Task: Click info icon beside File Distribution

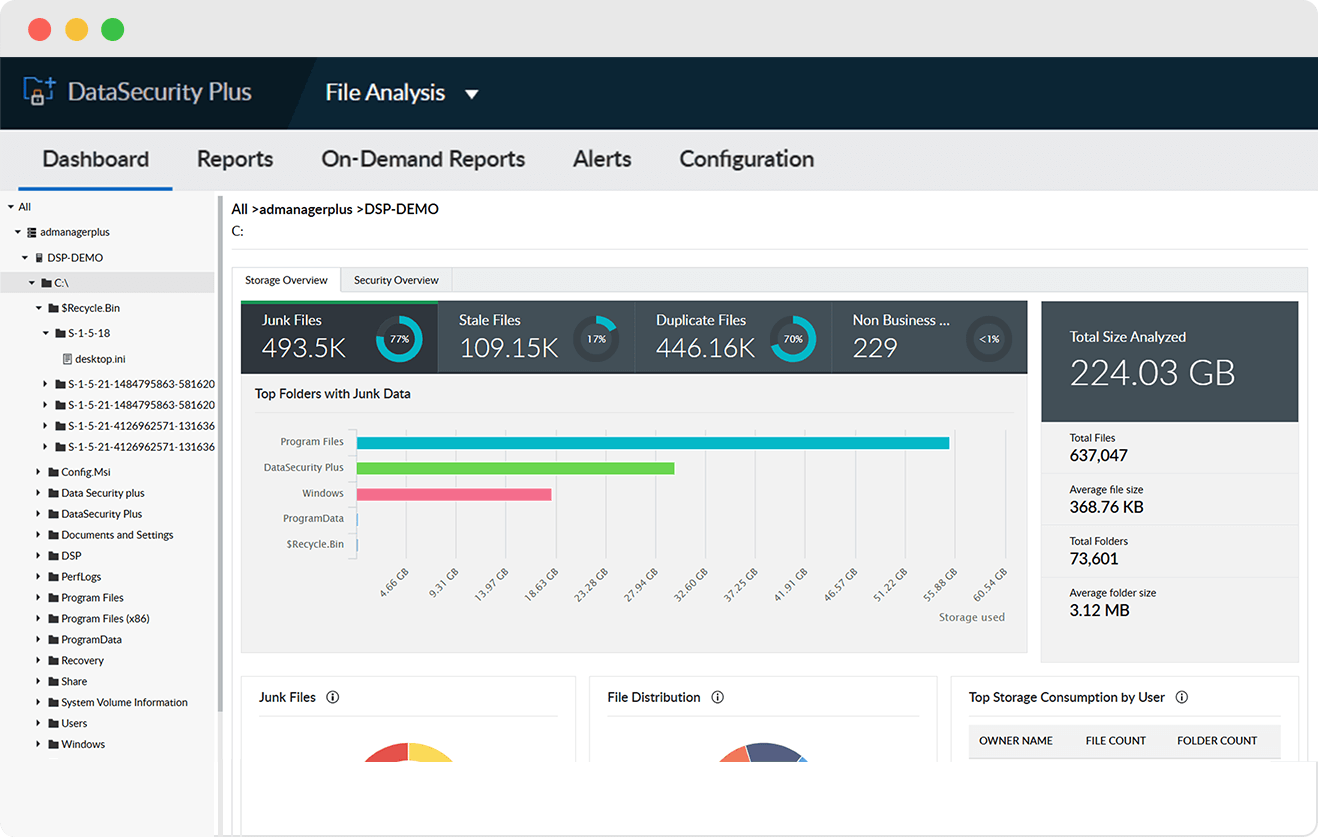Action: [x=717, y=697]
